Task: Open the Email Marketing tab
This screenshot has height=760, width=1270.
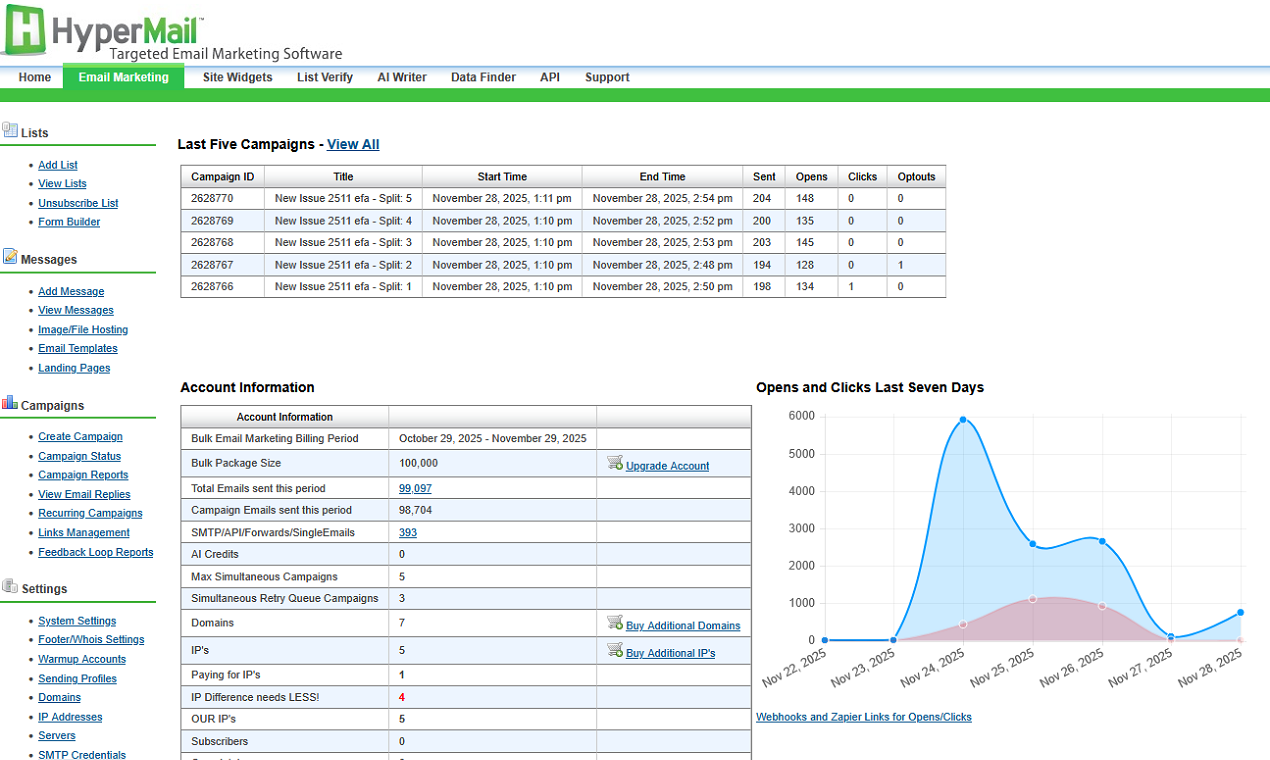Action: click(124, 77)
